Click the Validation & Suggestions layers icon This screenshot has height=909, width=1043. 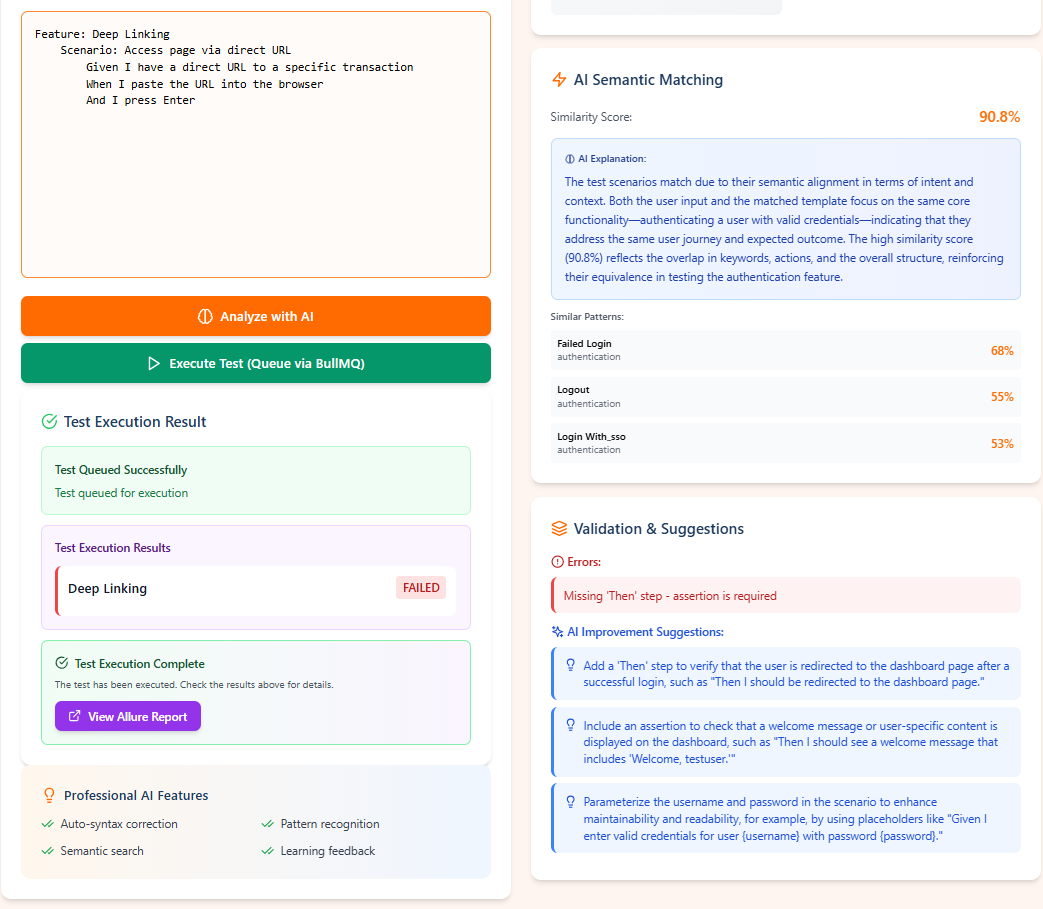click(559, 528)
